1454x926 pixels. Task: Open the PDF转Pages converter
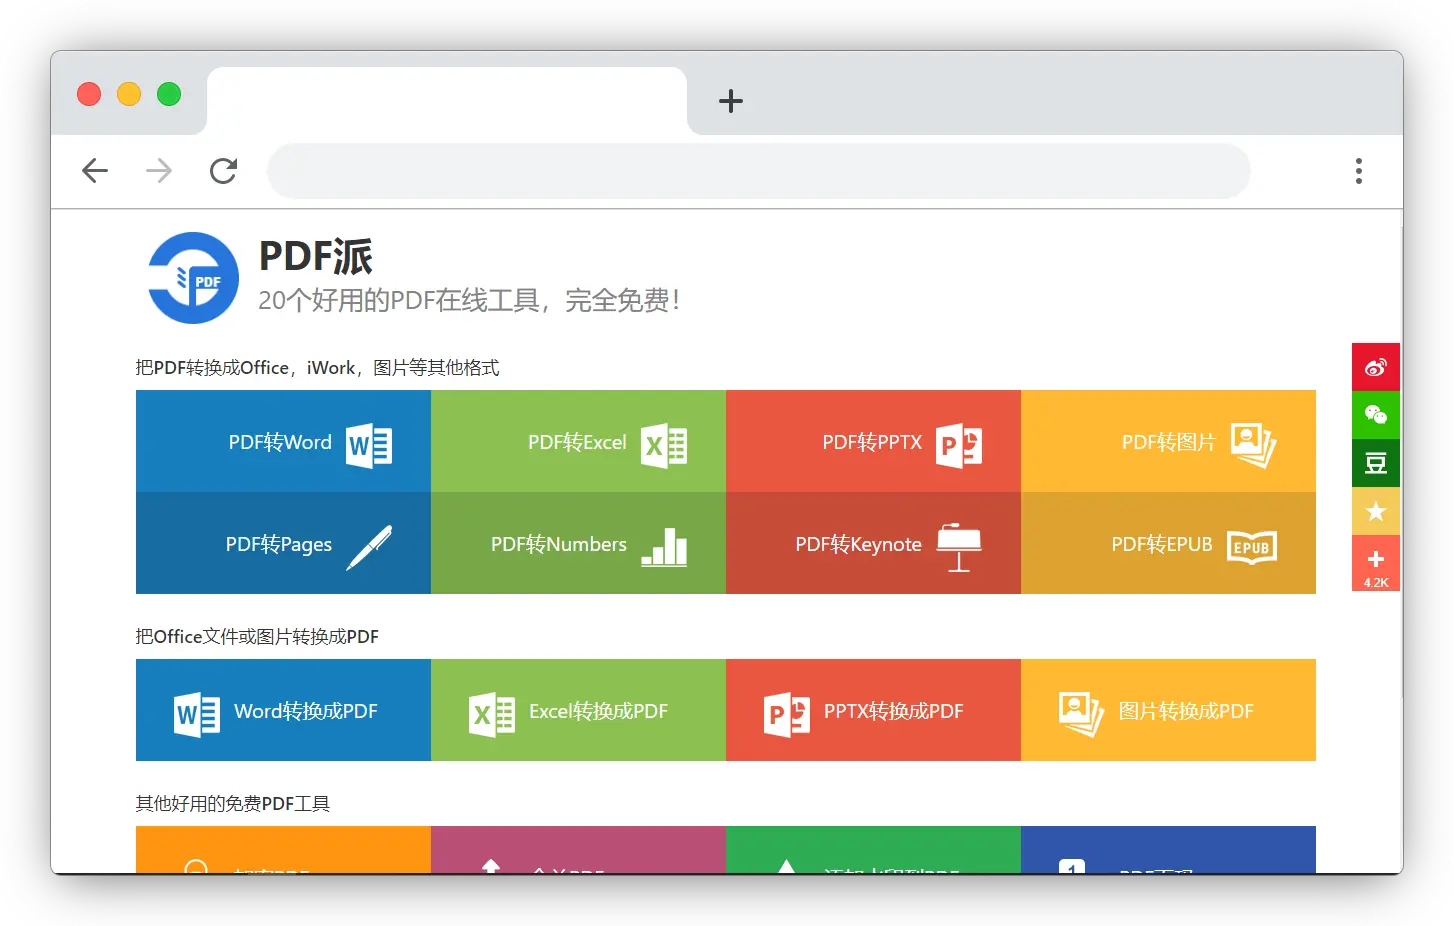coord(283,543)
